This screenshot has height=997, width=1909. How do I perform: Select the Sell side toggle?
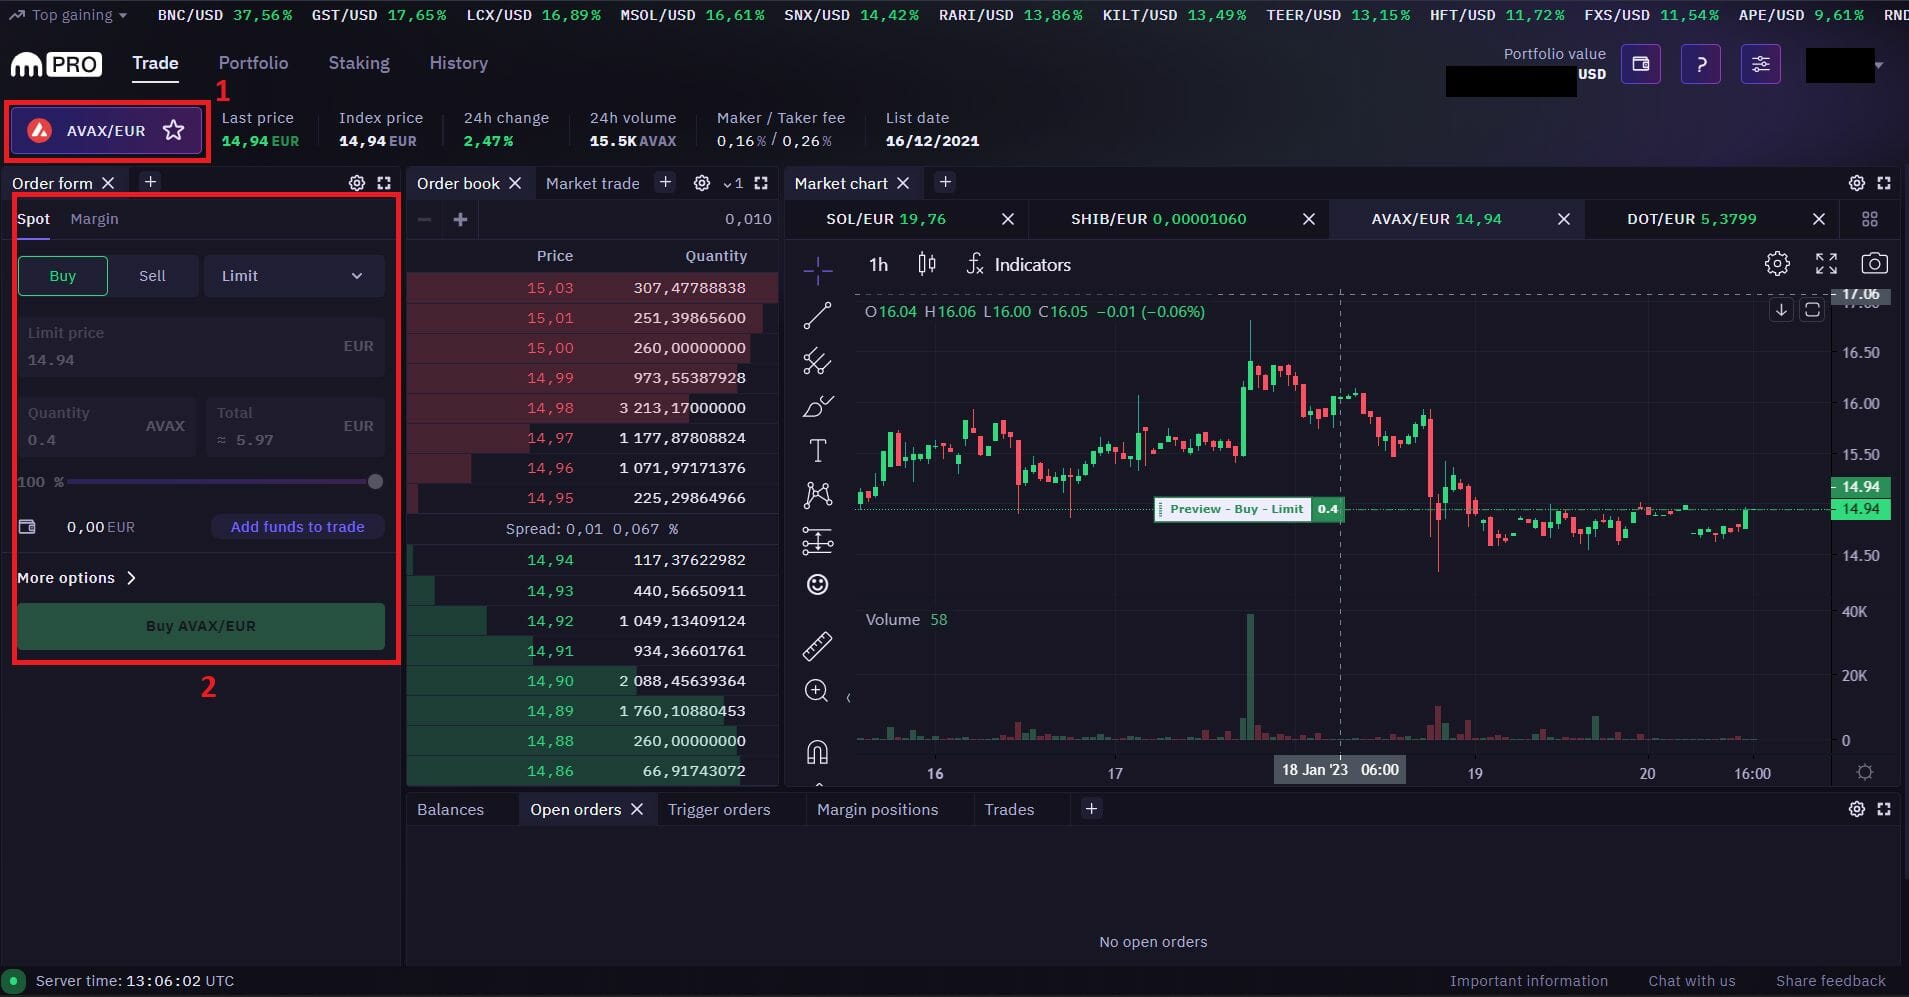(x=152, y=276)
